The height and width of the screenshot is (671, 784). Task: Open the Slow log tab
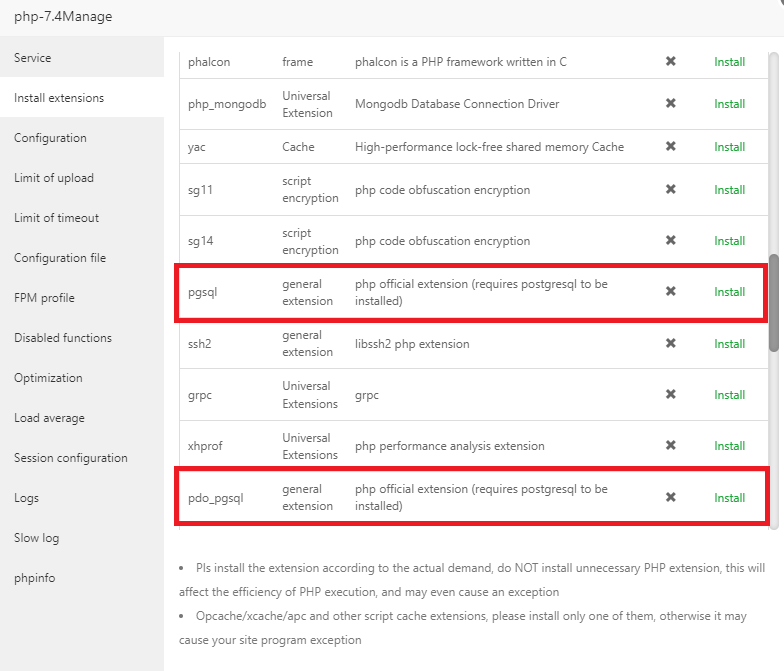(x=36, y=538)
